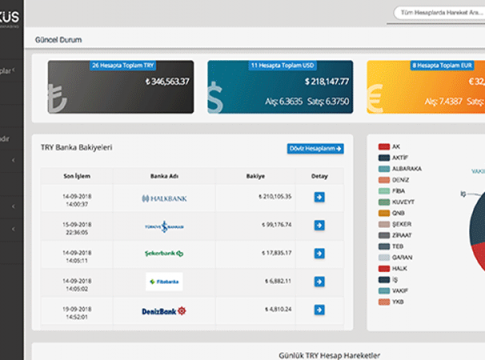This screenshot has width=485, height=360.
Task: Sort by Bakiye column header
Action: pos(255,176)
